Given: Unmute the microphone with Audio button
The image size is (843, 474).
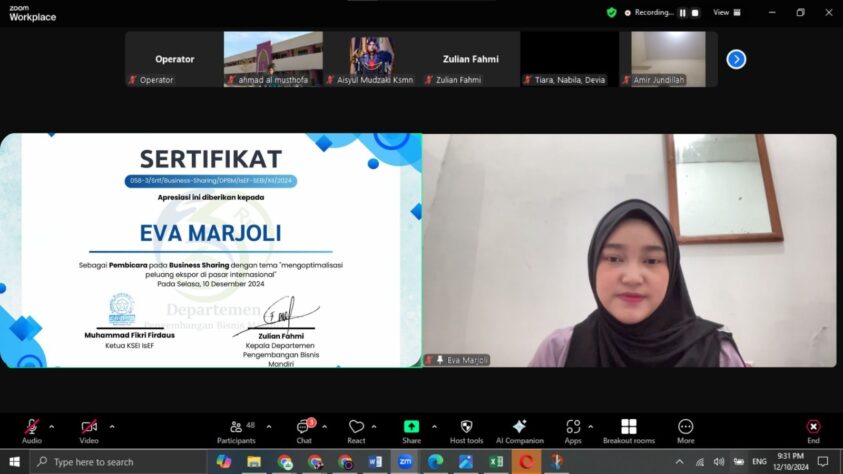Looking at the screenshot, I should pos(32,430).
